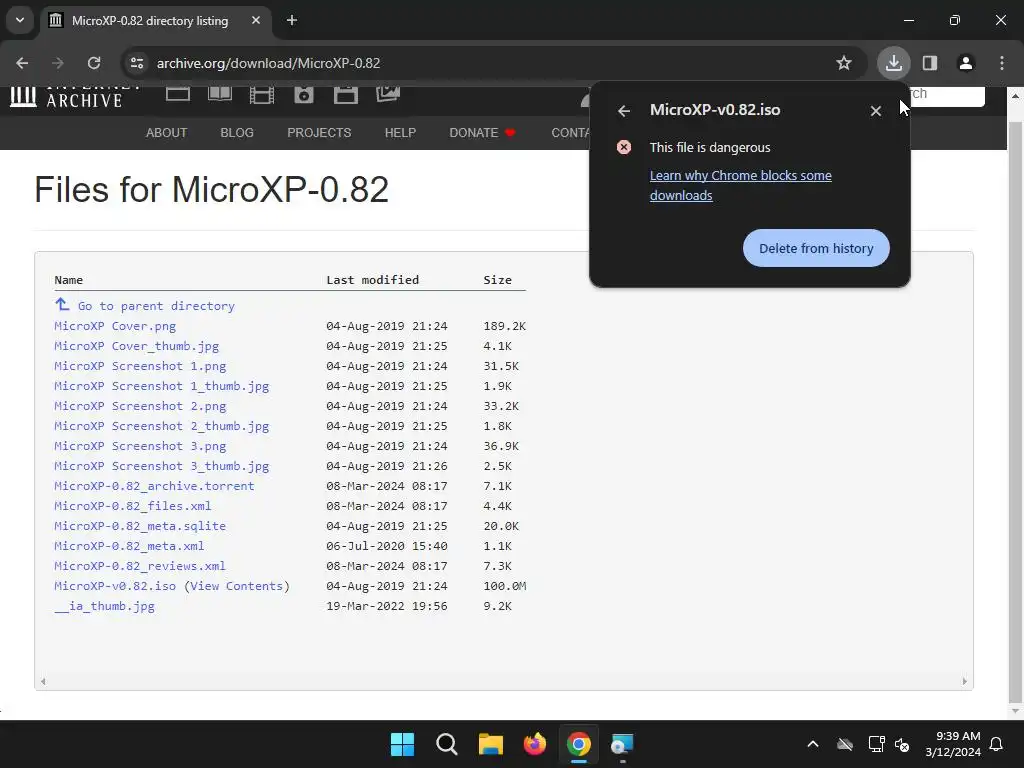Download the MicroXP-v0.82.iso file
Viewport: 1024px width, 768px height.
[x=115, y=586]
